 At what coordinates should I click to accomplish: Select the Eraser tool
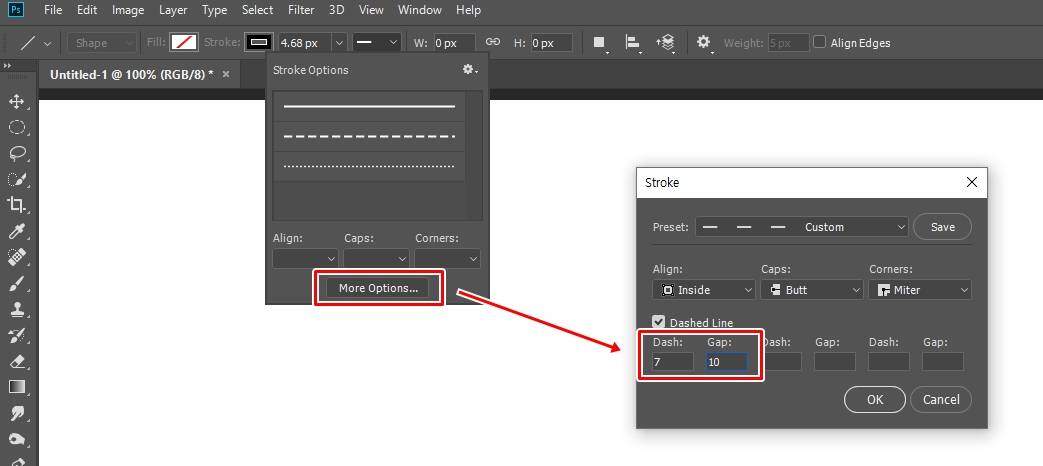tap(17, 361)
